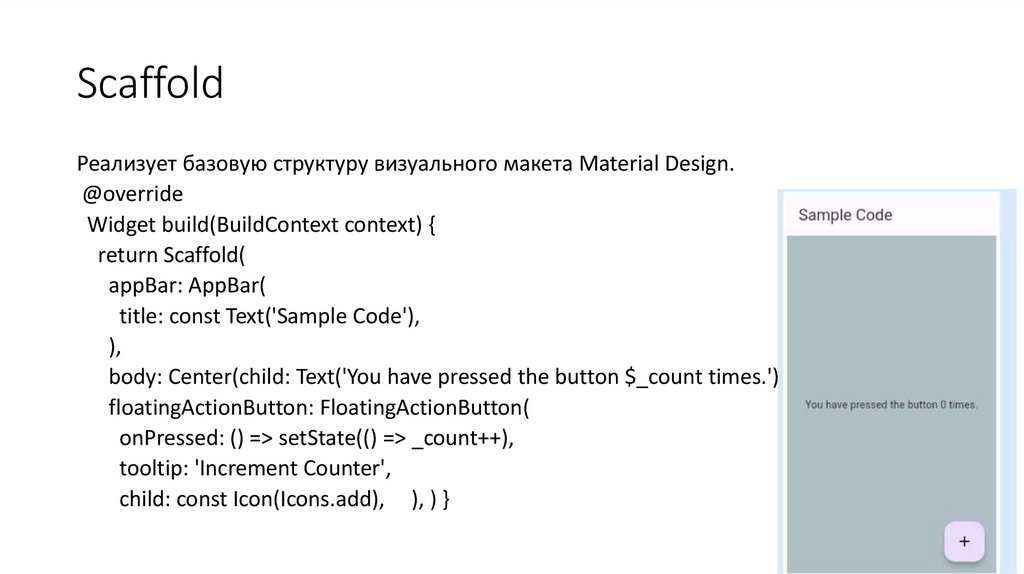Click the "tooltip: 'Increment Counter'" code line

[x=254, y=468]
